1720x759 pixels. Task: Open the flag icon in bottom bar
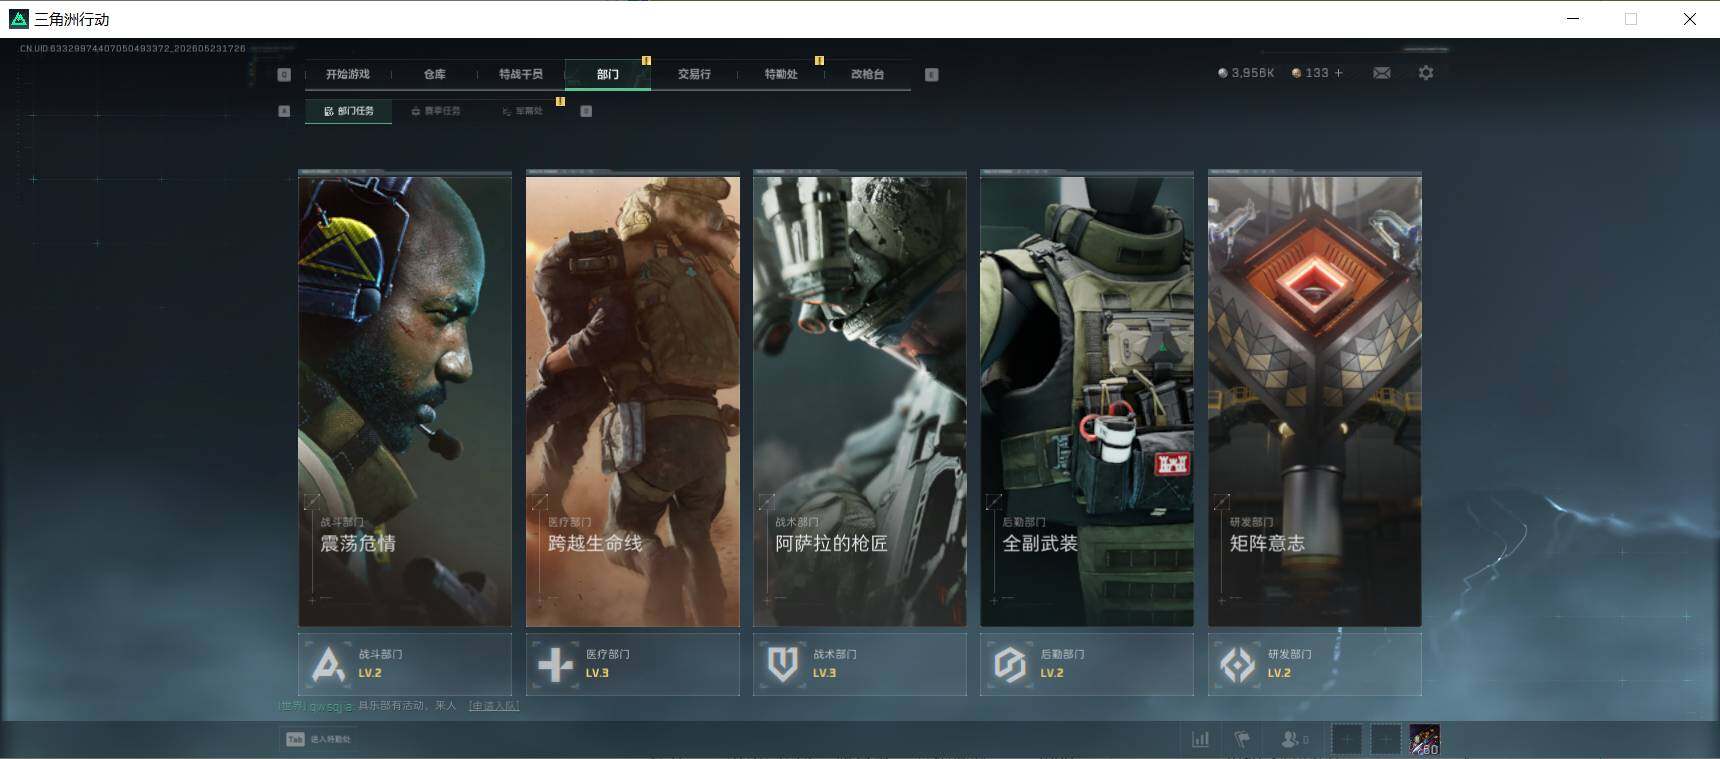click(1242, 739)
